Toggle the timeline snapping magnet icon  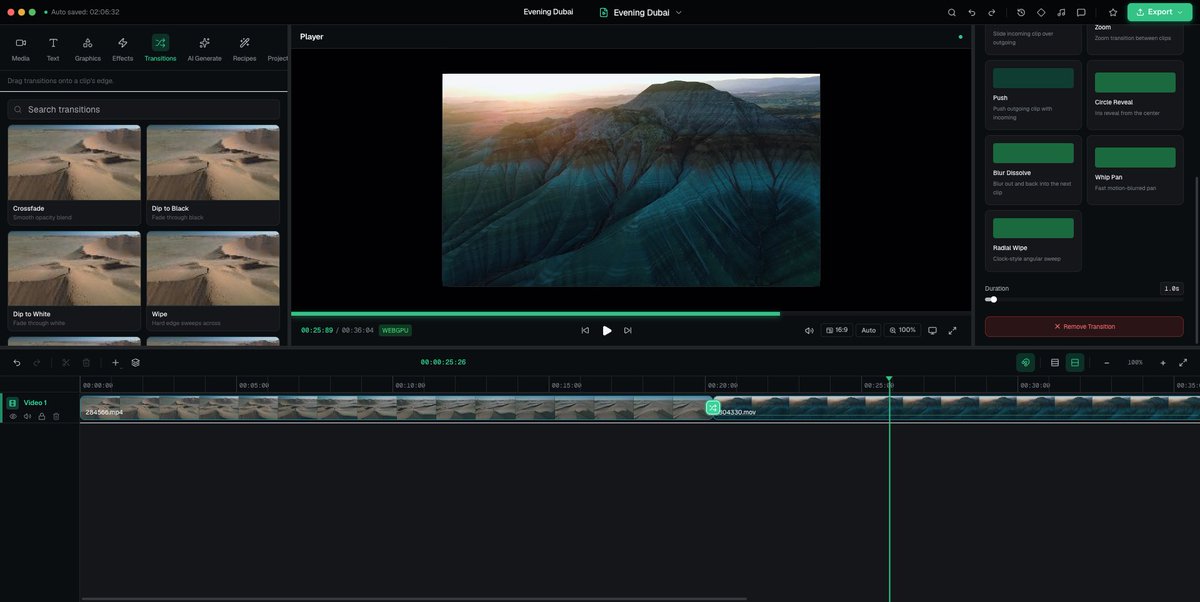1025,362
